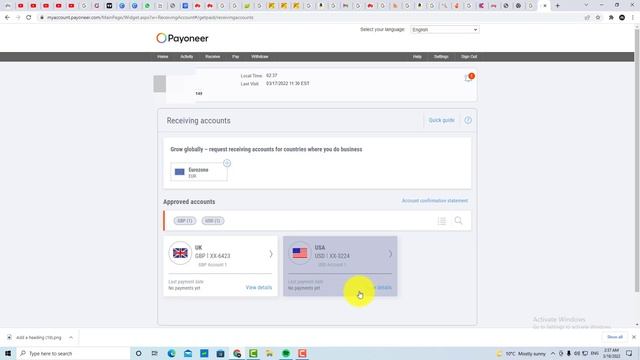Viewport: 640px width, 360px height.
Task: Click the UK flag icon
Action: click(180, 253)
